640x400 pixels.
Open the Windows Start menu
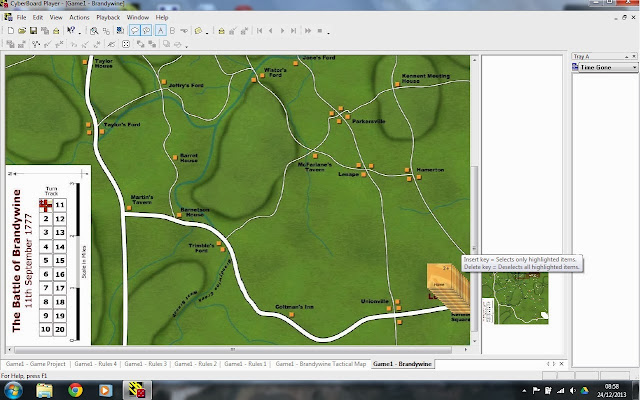pyautogui.click(x=13, y=391)
